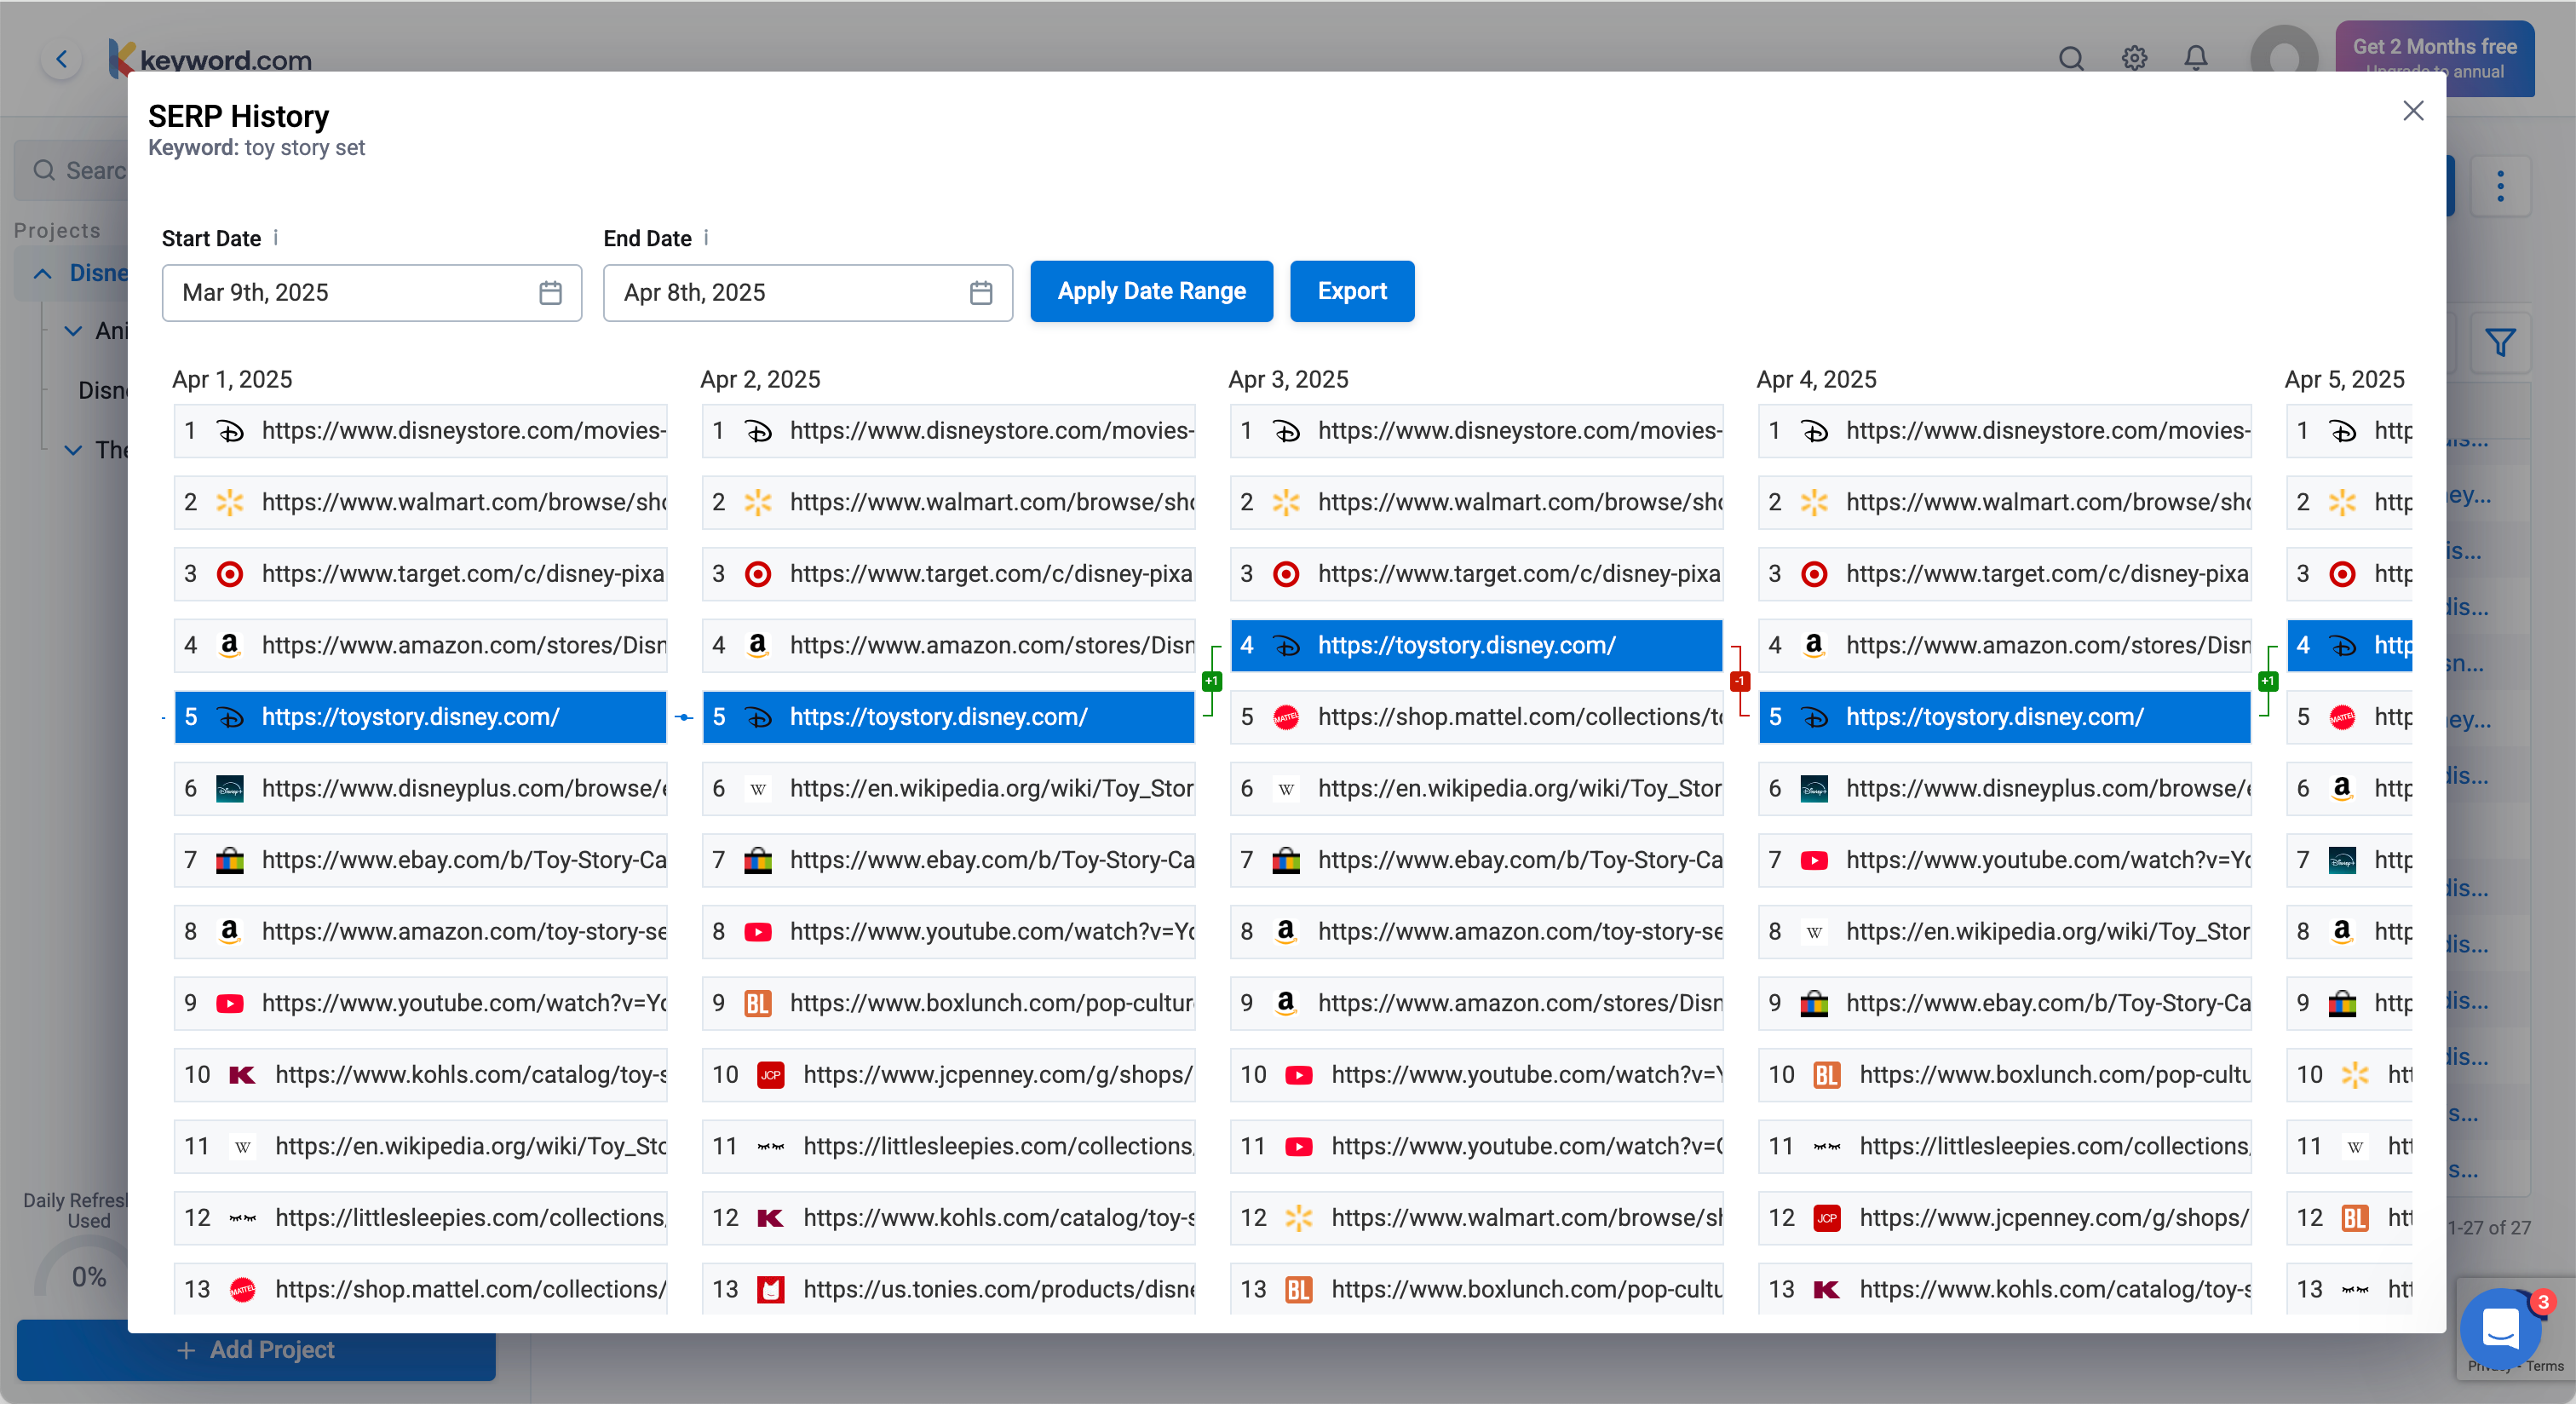The width and height of the screenshot is (2576, 1404).
Task: Click the search magnifier in header
Action: (x=2071, y=58)
